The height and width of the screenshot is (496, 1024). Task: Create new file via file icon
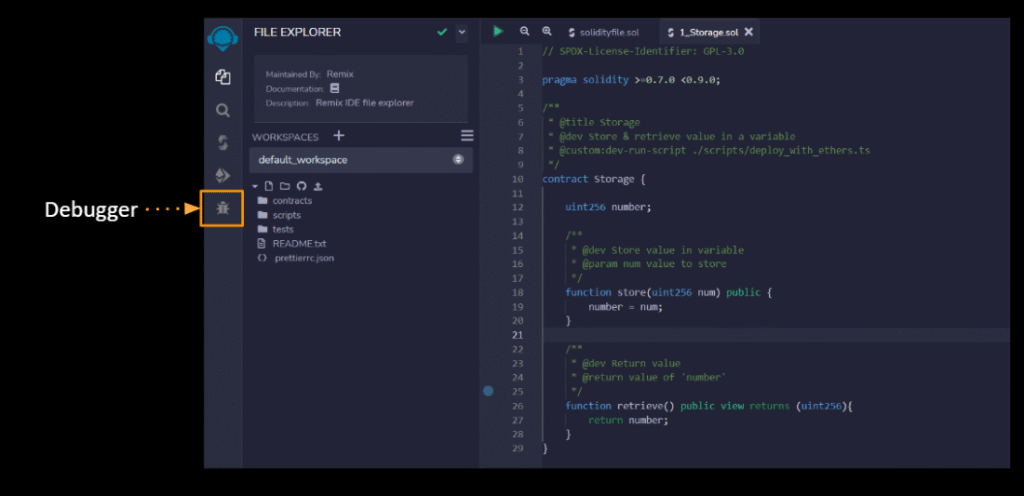tap(268, 187)
